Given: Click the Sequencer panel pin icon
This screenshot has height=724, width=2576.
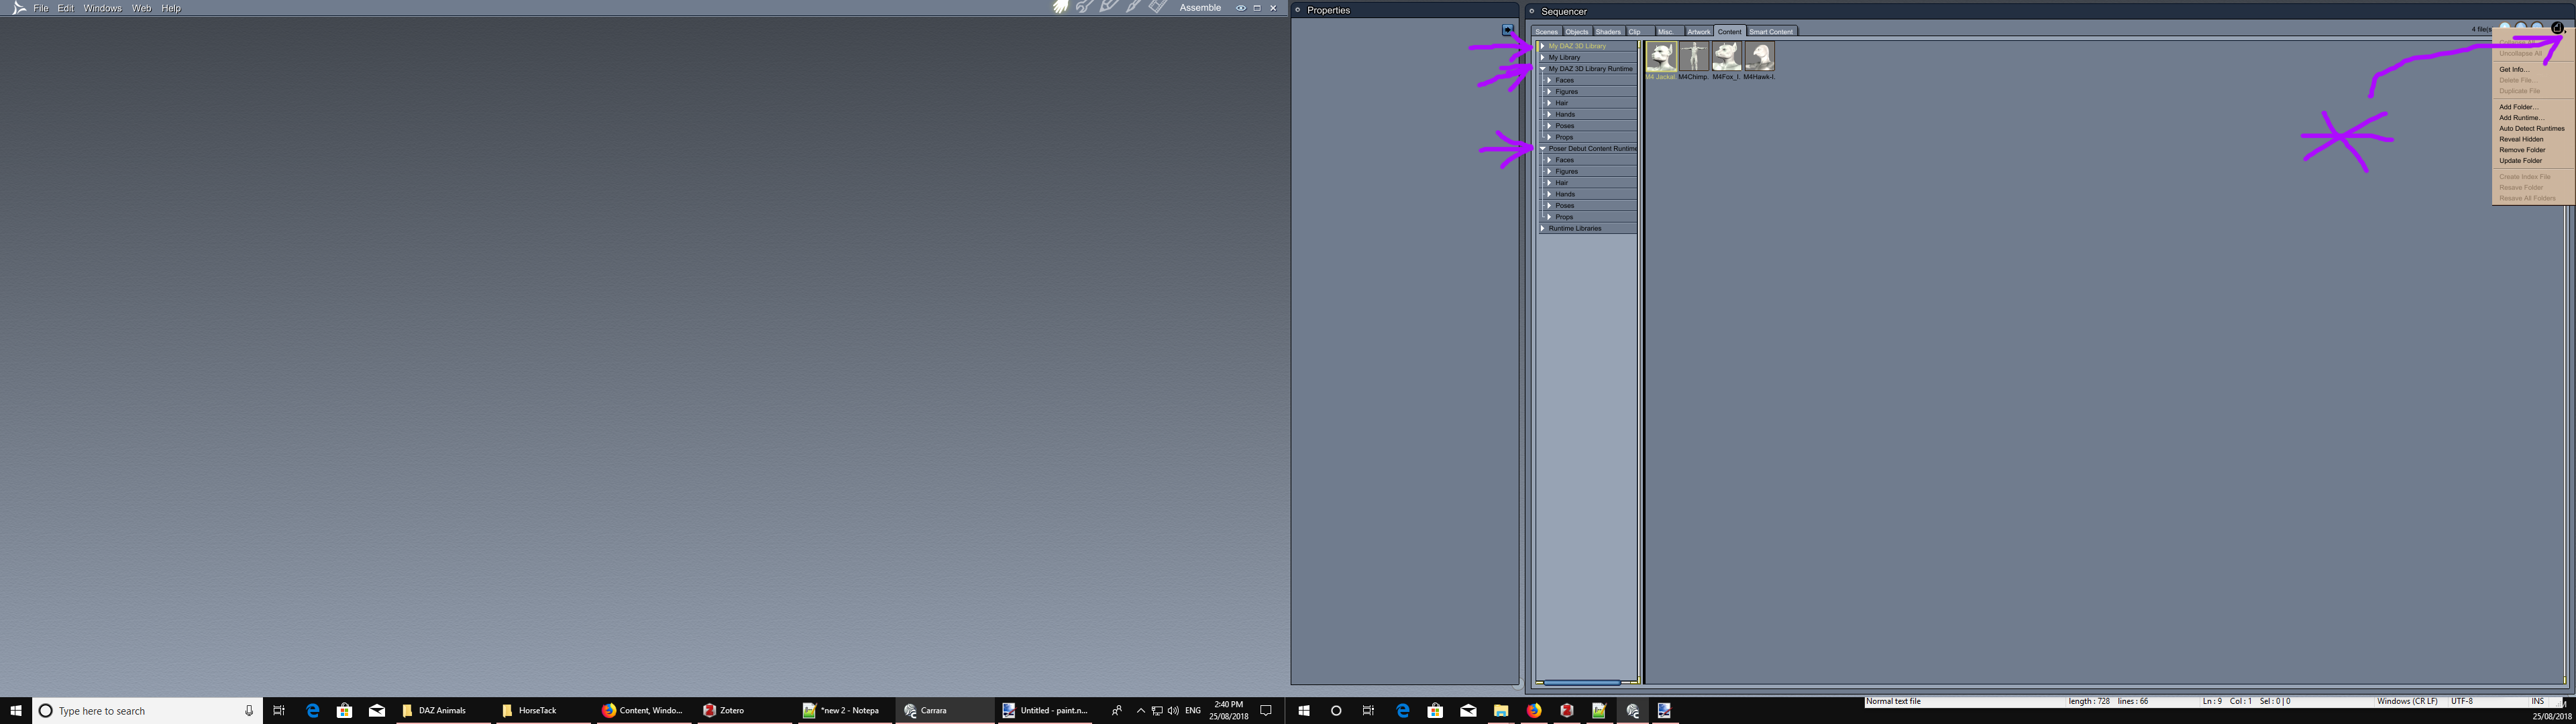Looking at the screenshot, I should click(1531, 11).
